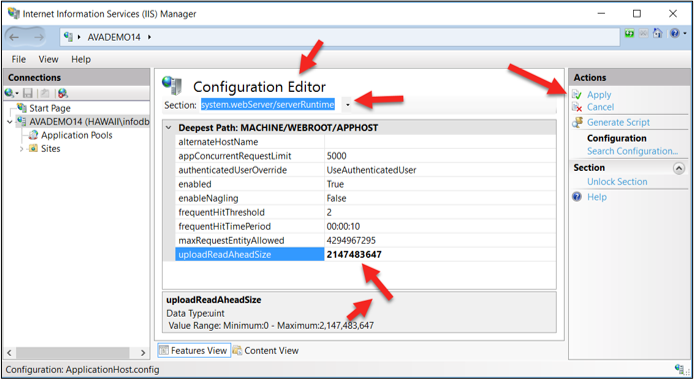694x379 pixels.
Task: Click the Save Connections floppy disk icon
Action: (x=28, y=93)
